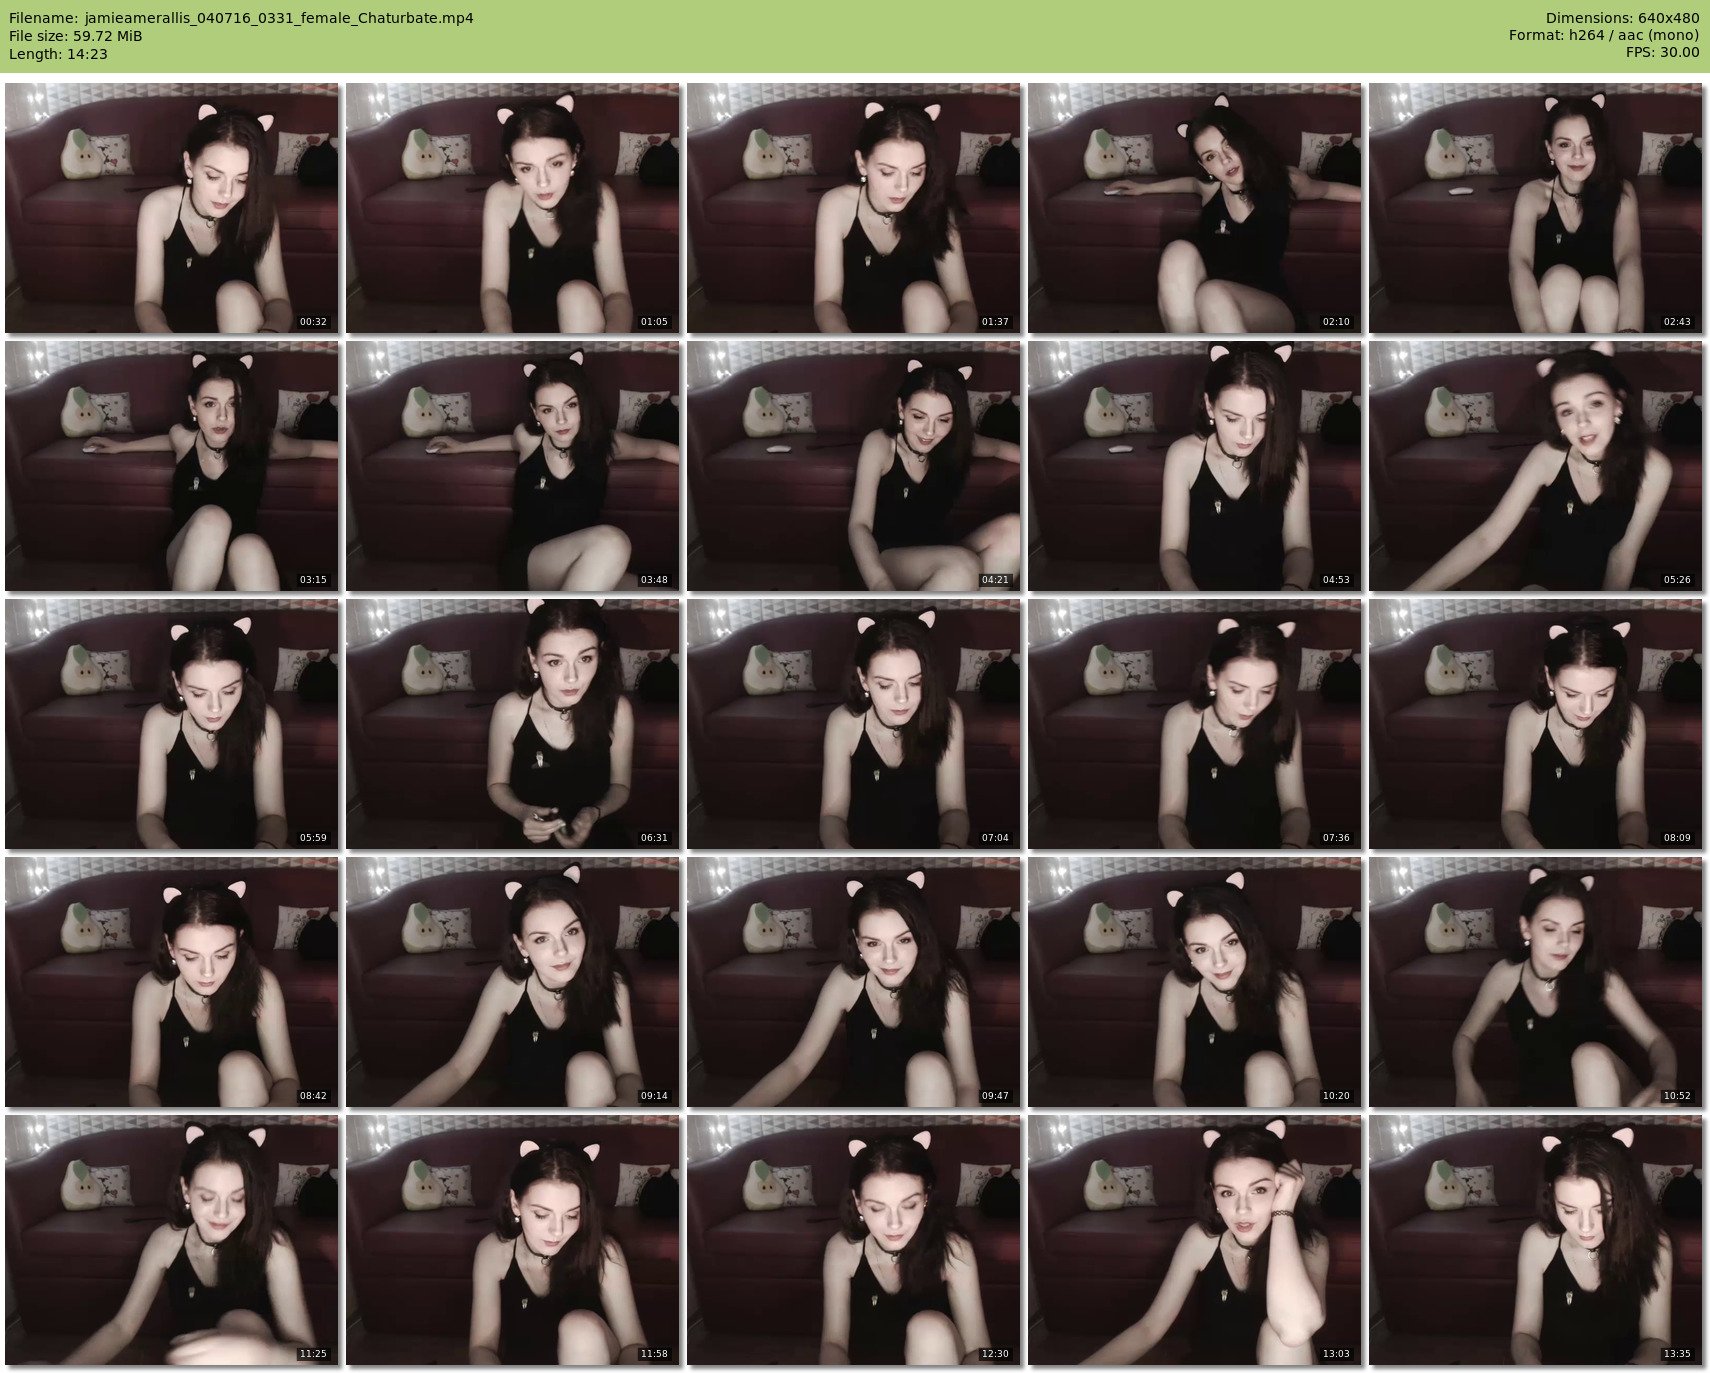Choose the thumbnail stamped 03:15

[x=171, y=466]
